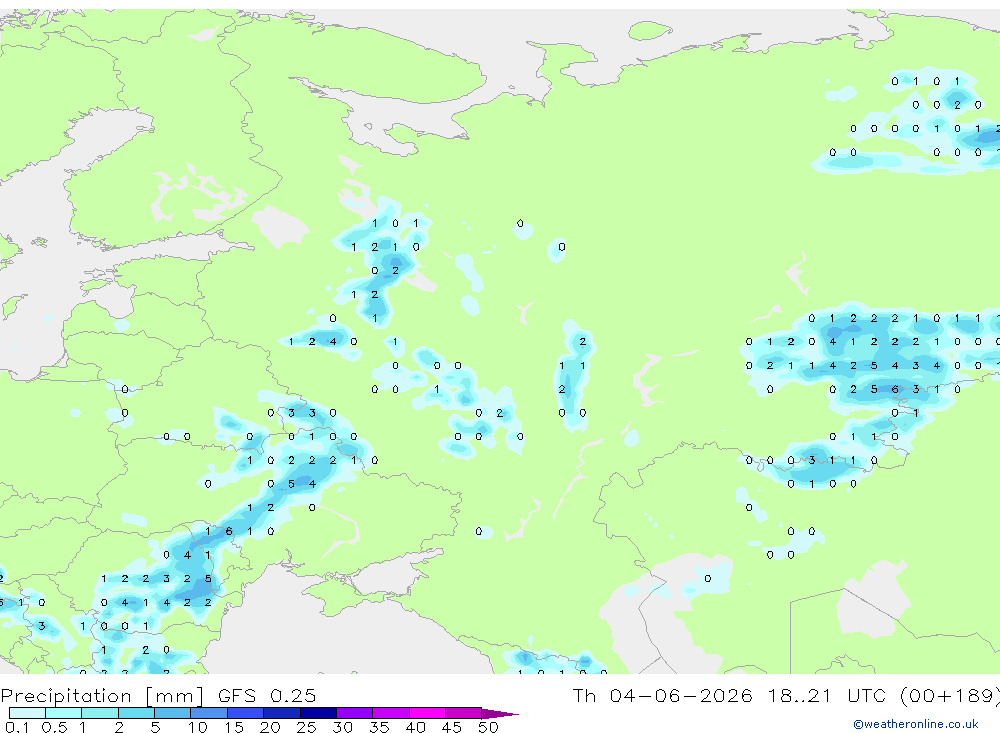Image resolution: width=1000 pixels, height=733 pixels.
Task: Open the weatheronline.co.uk link
Action: click(916, 724)
